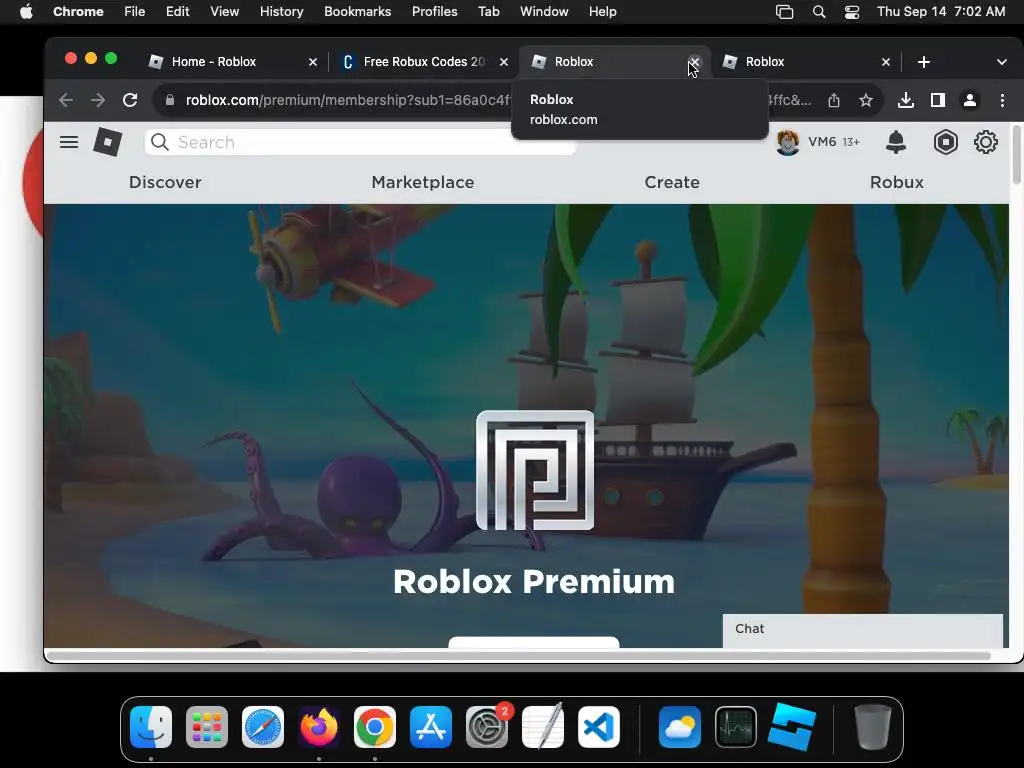Go to the Discover page
This screenshot has width=1024, height=768.
click(165, 182)
